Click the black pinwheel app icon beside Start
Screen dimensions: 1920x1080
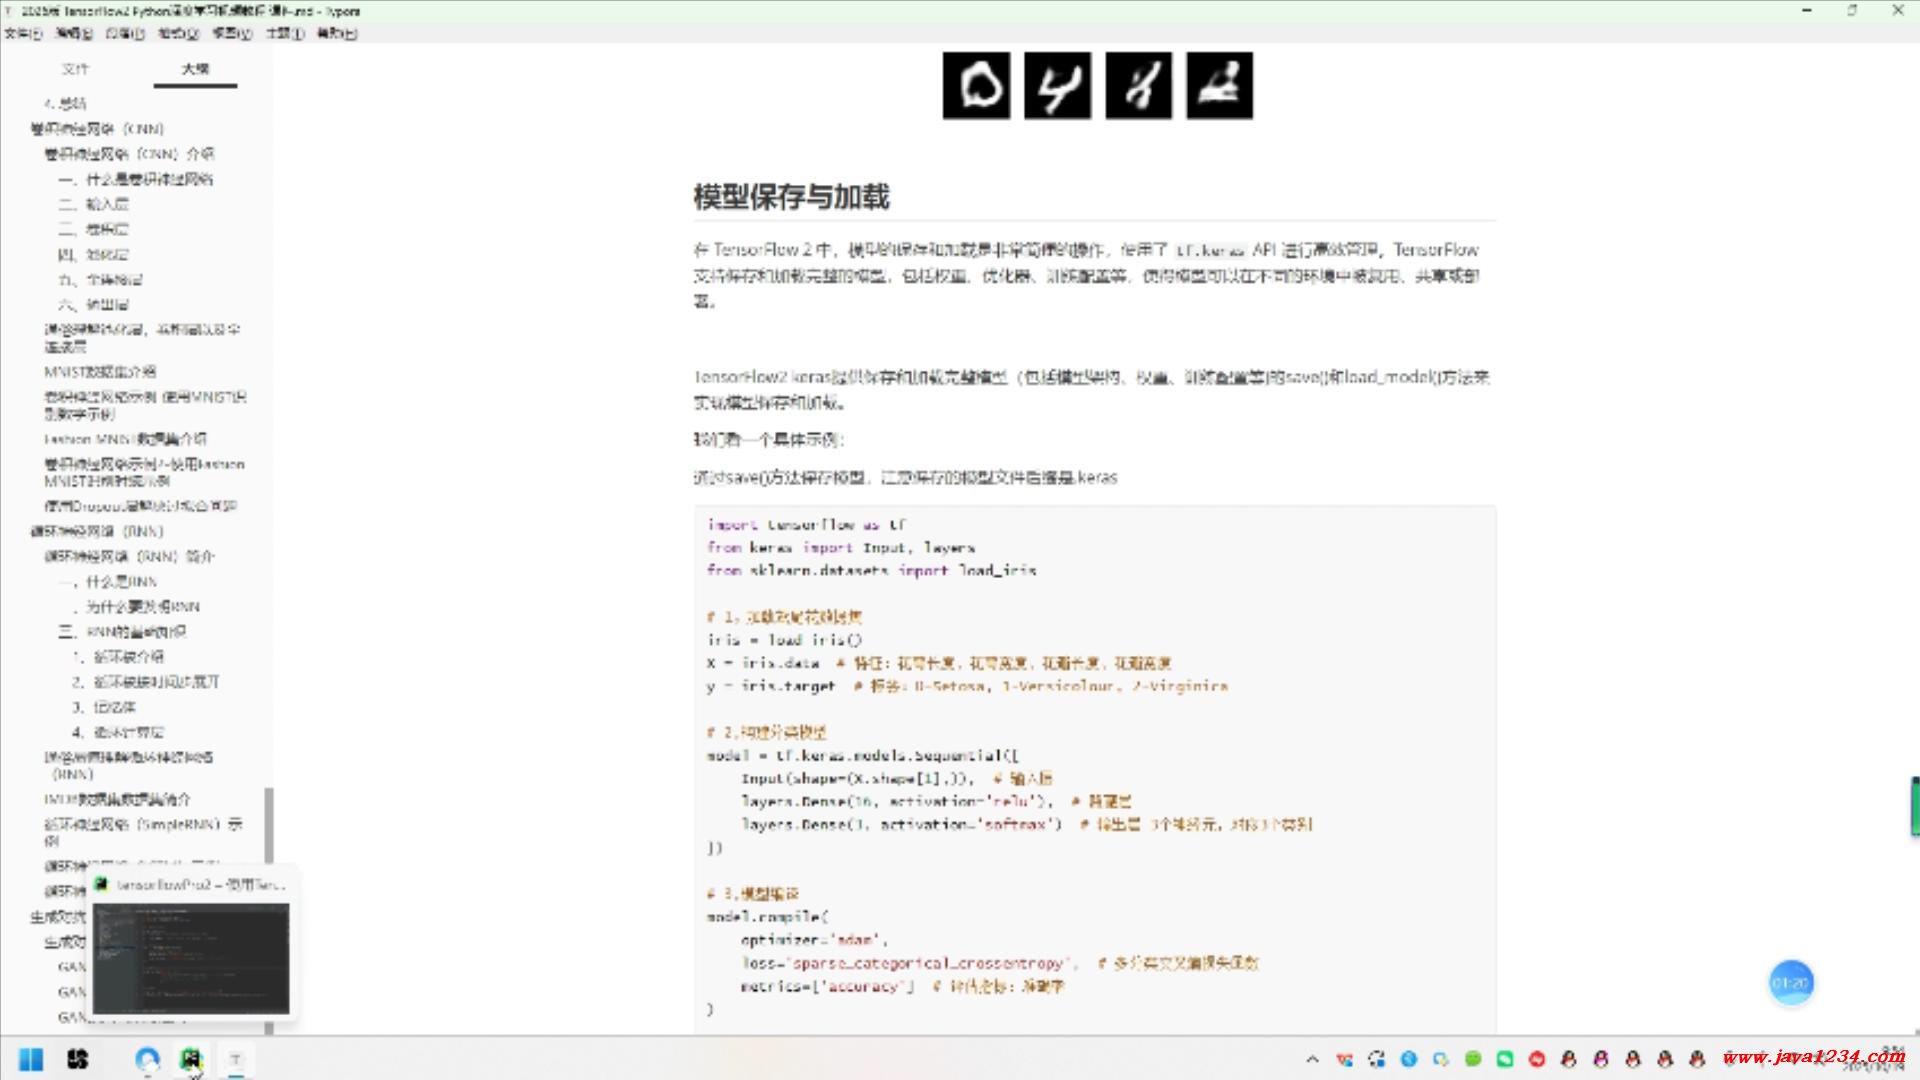click(78, 1059)
